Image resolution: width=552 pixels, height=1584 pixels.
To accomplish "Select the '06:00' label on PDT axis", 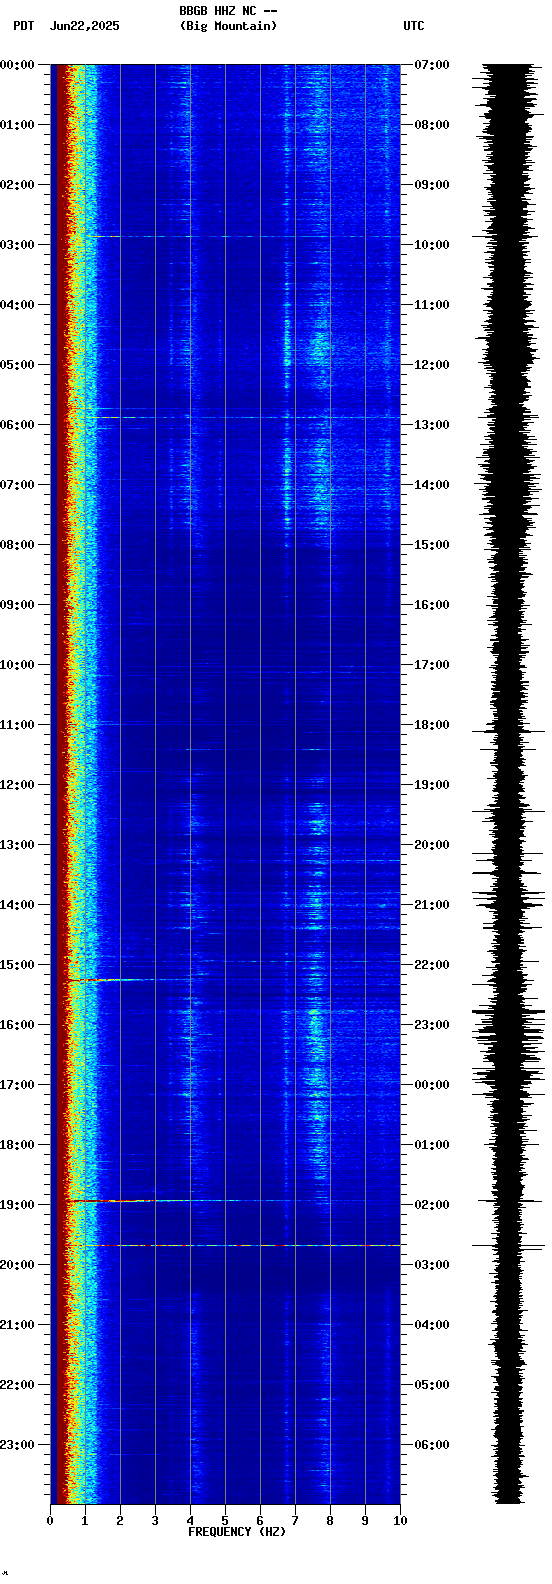I will coord(17,425).
